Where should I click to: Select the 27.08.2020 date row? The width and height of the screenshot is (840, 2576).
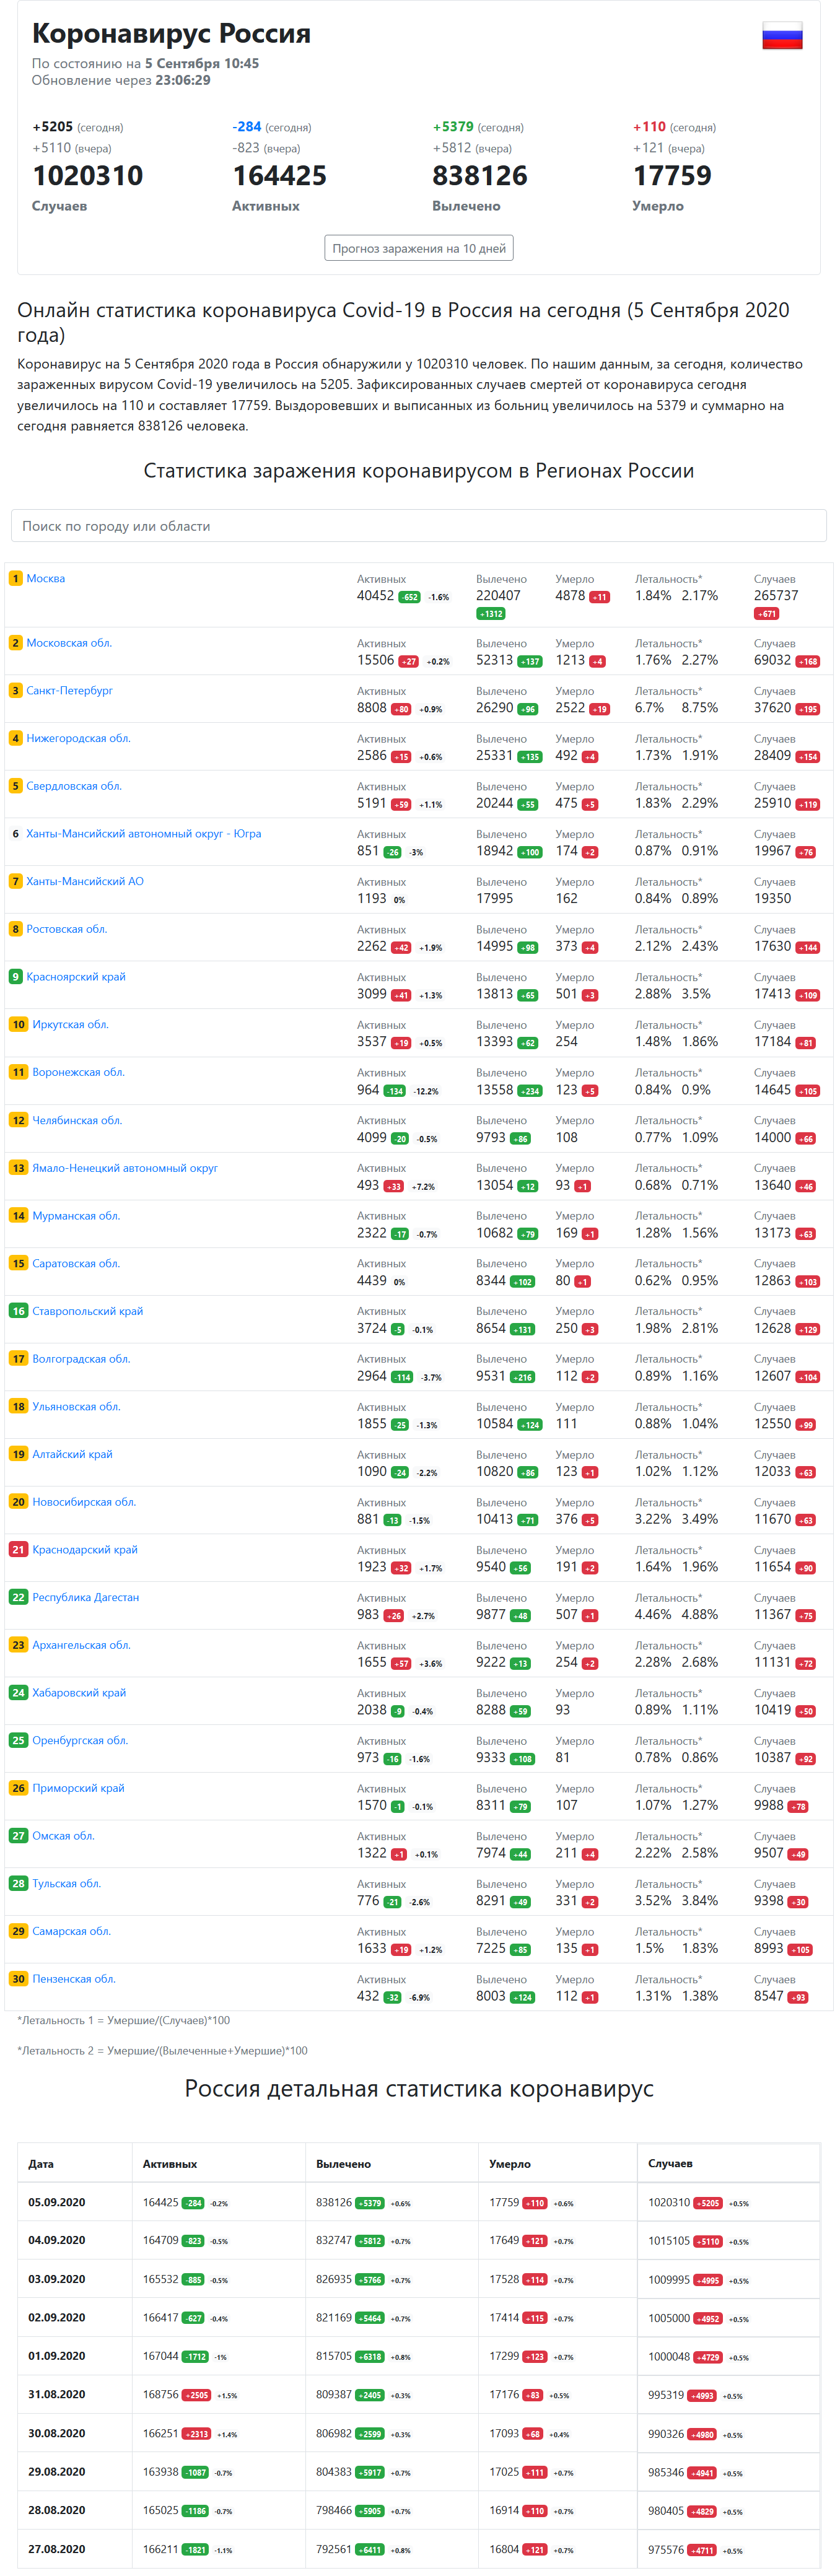57,2549
